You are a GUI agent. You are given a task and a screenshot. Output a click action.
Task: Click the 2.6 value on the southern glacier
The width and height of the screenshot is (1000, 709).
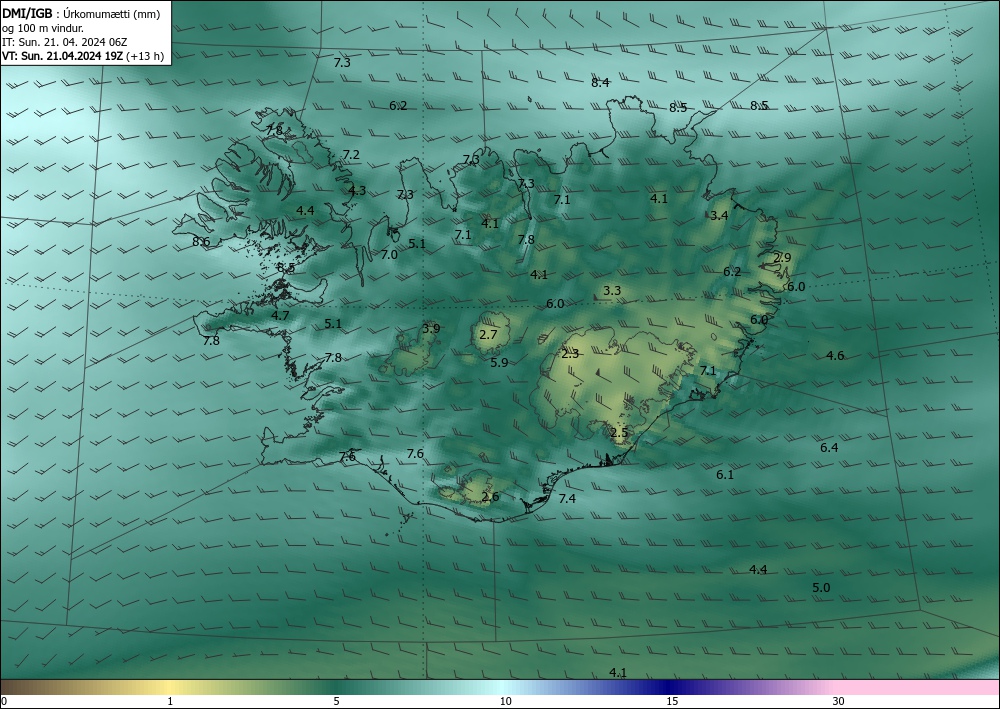click(490, 497)
